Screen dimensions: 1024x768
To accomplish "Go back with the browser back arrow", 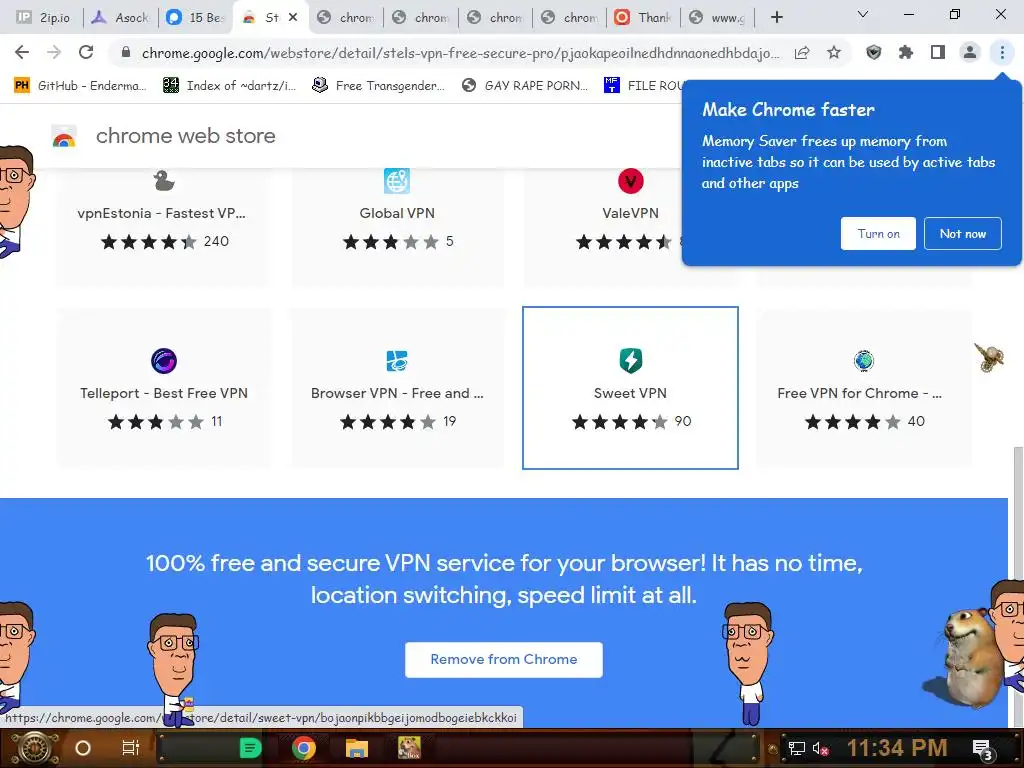I will (x=22, y=52).
